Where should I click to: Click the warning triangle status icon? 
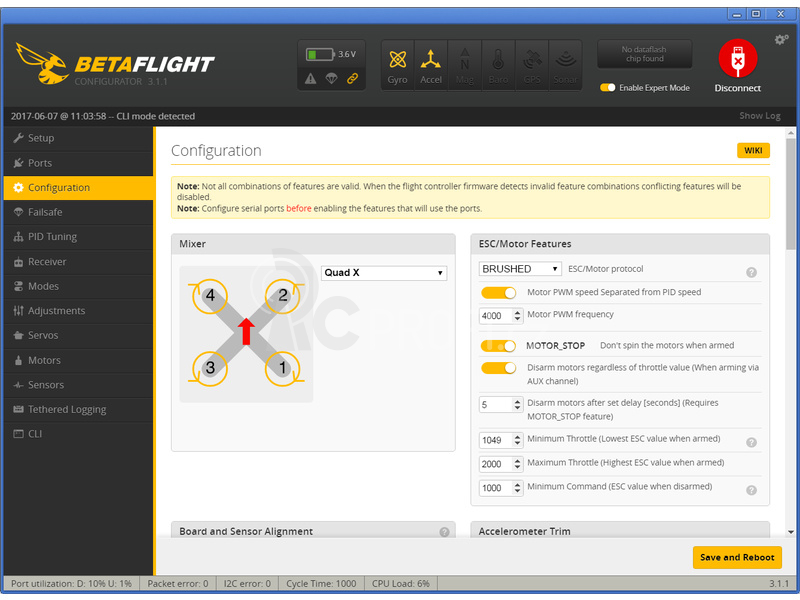coord(310,79)
